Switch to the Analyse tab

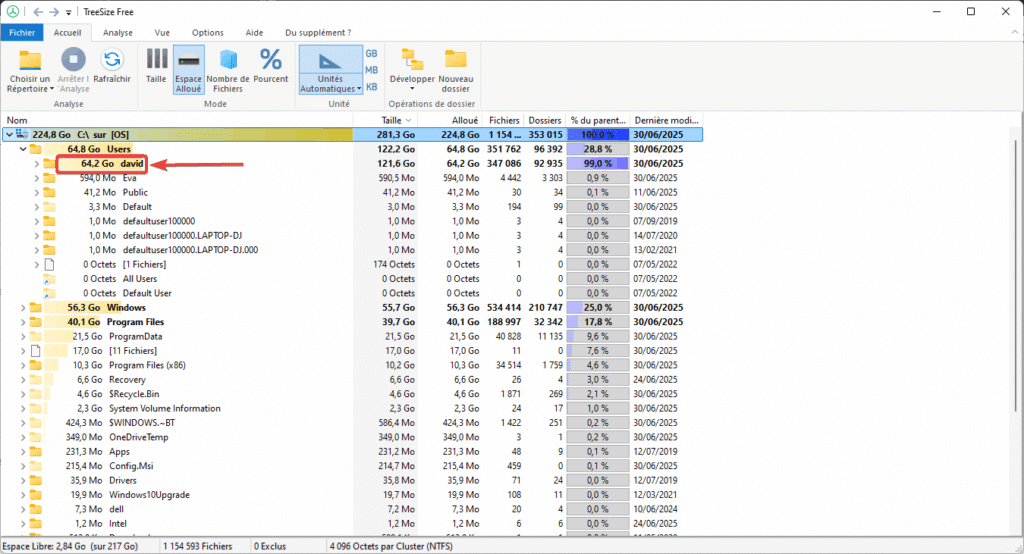pos(118,33)
